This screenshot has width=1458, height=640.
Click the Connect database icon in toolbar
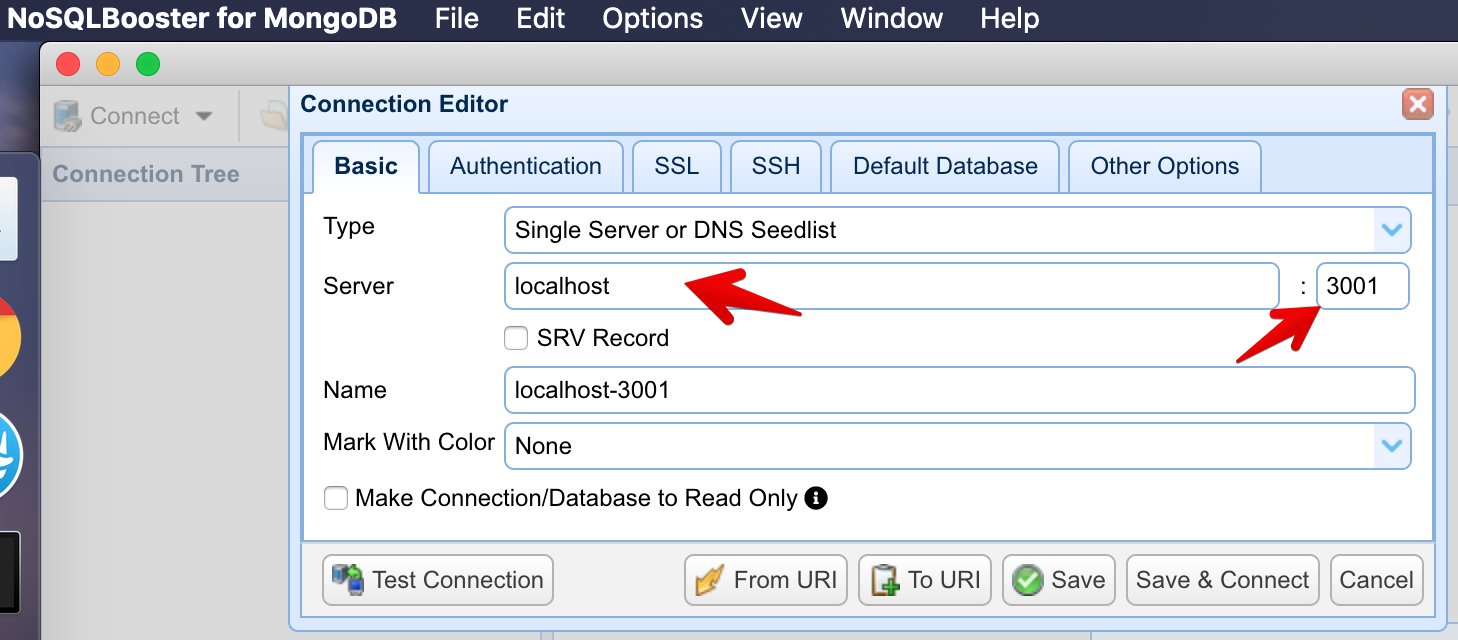point(68,116)
